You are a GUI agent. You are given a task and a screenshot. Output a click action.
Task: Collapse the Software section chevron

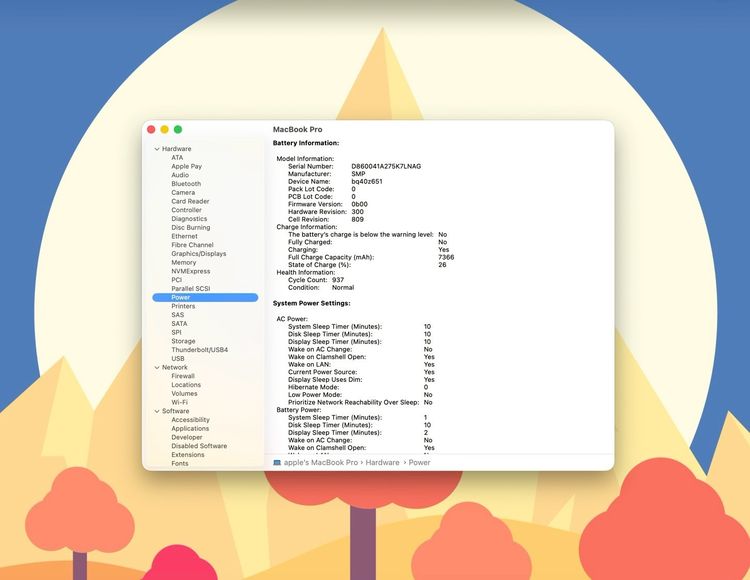point(156,411)
